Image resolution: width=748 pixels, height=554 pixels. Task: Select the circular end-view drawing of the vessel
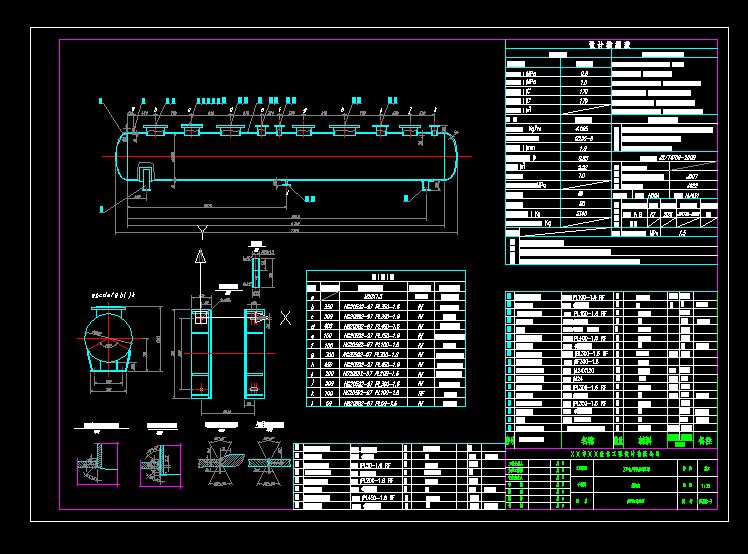(x=109, y=338)
